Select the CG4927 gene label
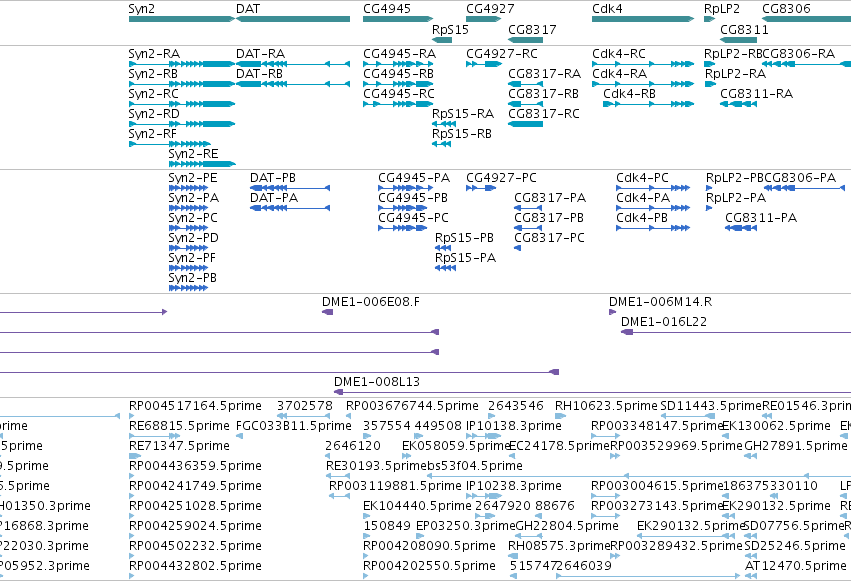The width and height of the screenshot is (851, 581). click(490, 9)
